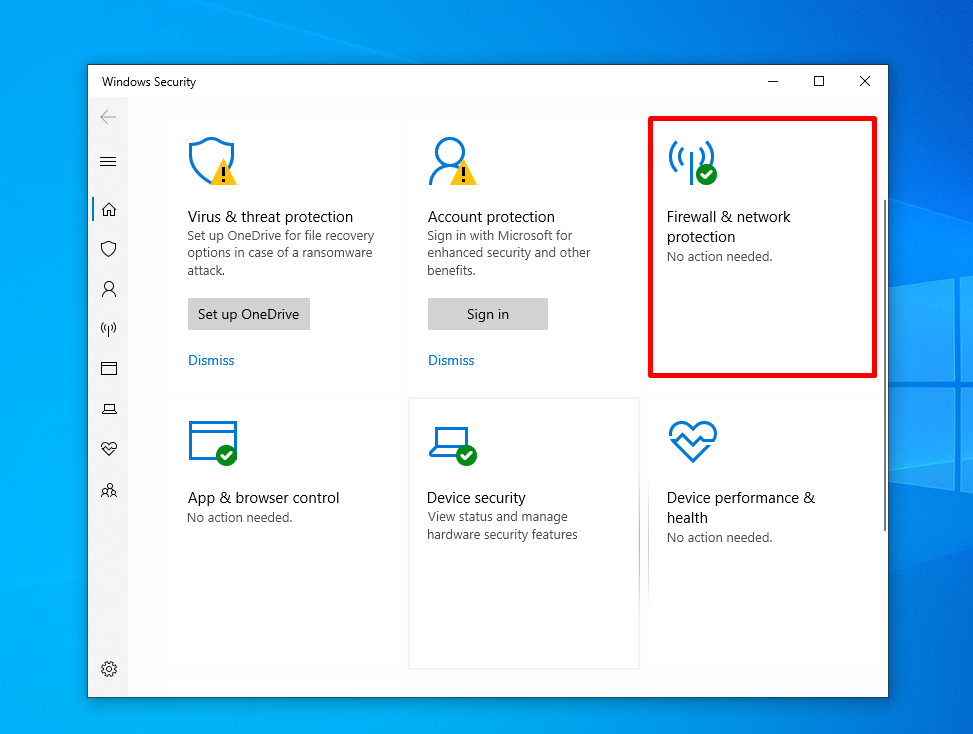
Task: Open App & browser control sidebar icon
Action: click(109, 369)
